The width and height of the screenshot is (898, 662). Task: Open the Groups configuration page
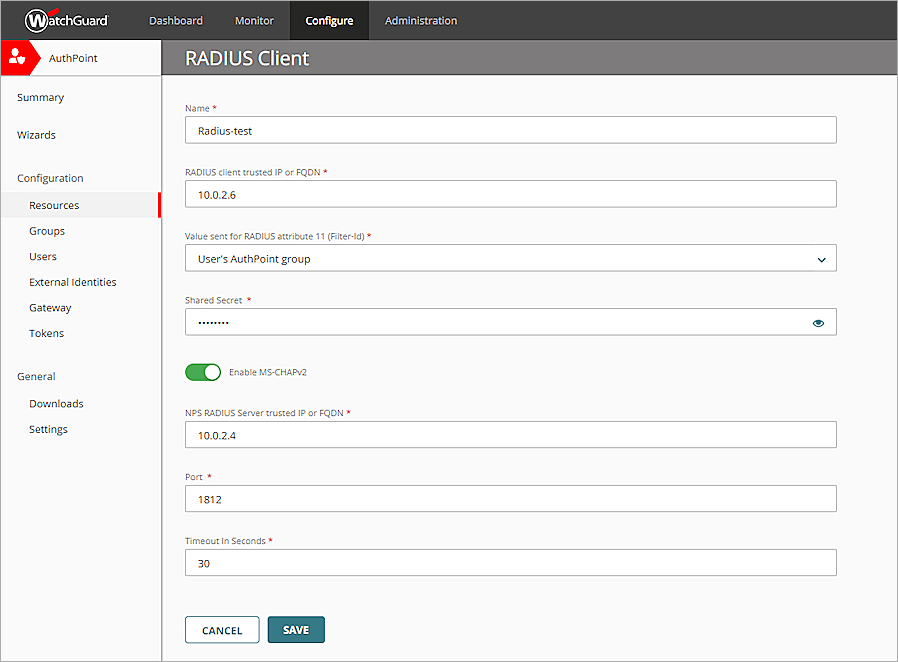click(x=46, y=230)
